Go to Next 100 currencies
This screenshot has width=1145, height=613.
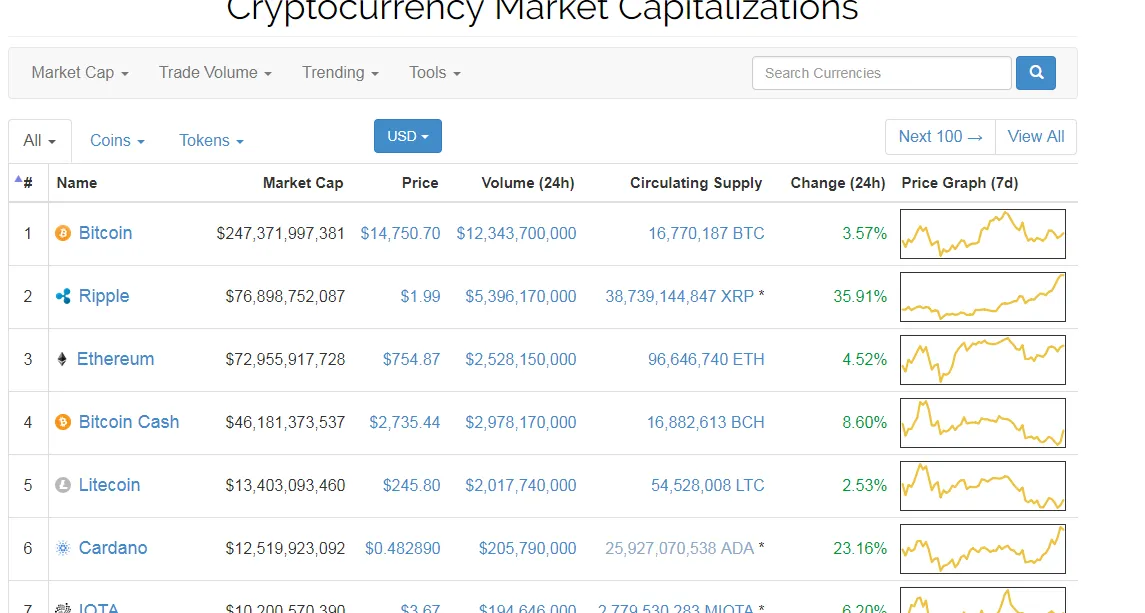point(940,137)
